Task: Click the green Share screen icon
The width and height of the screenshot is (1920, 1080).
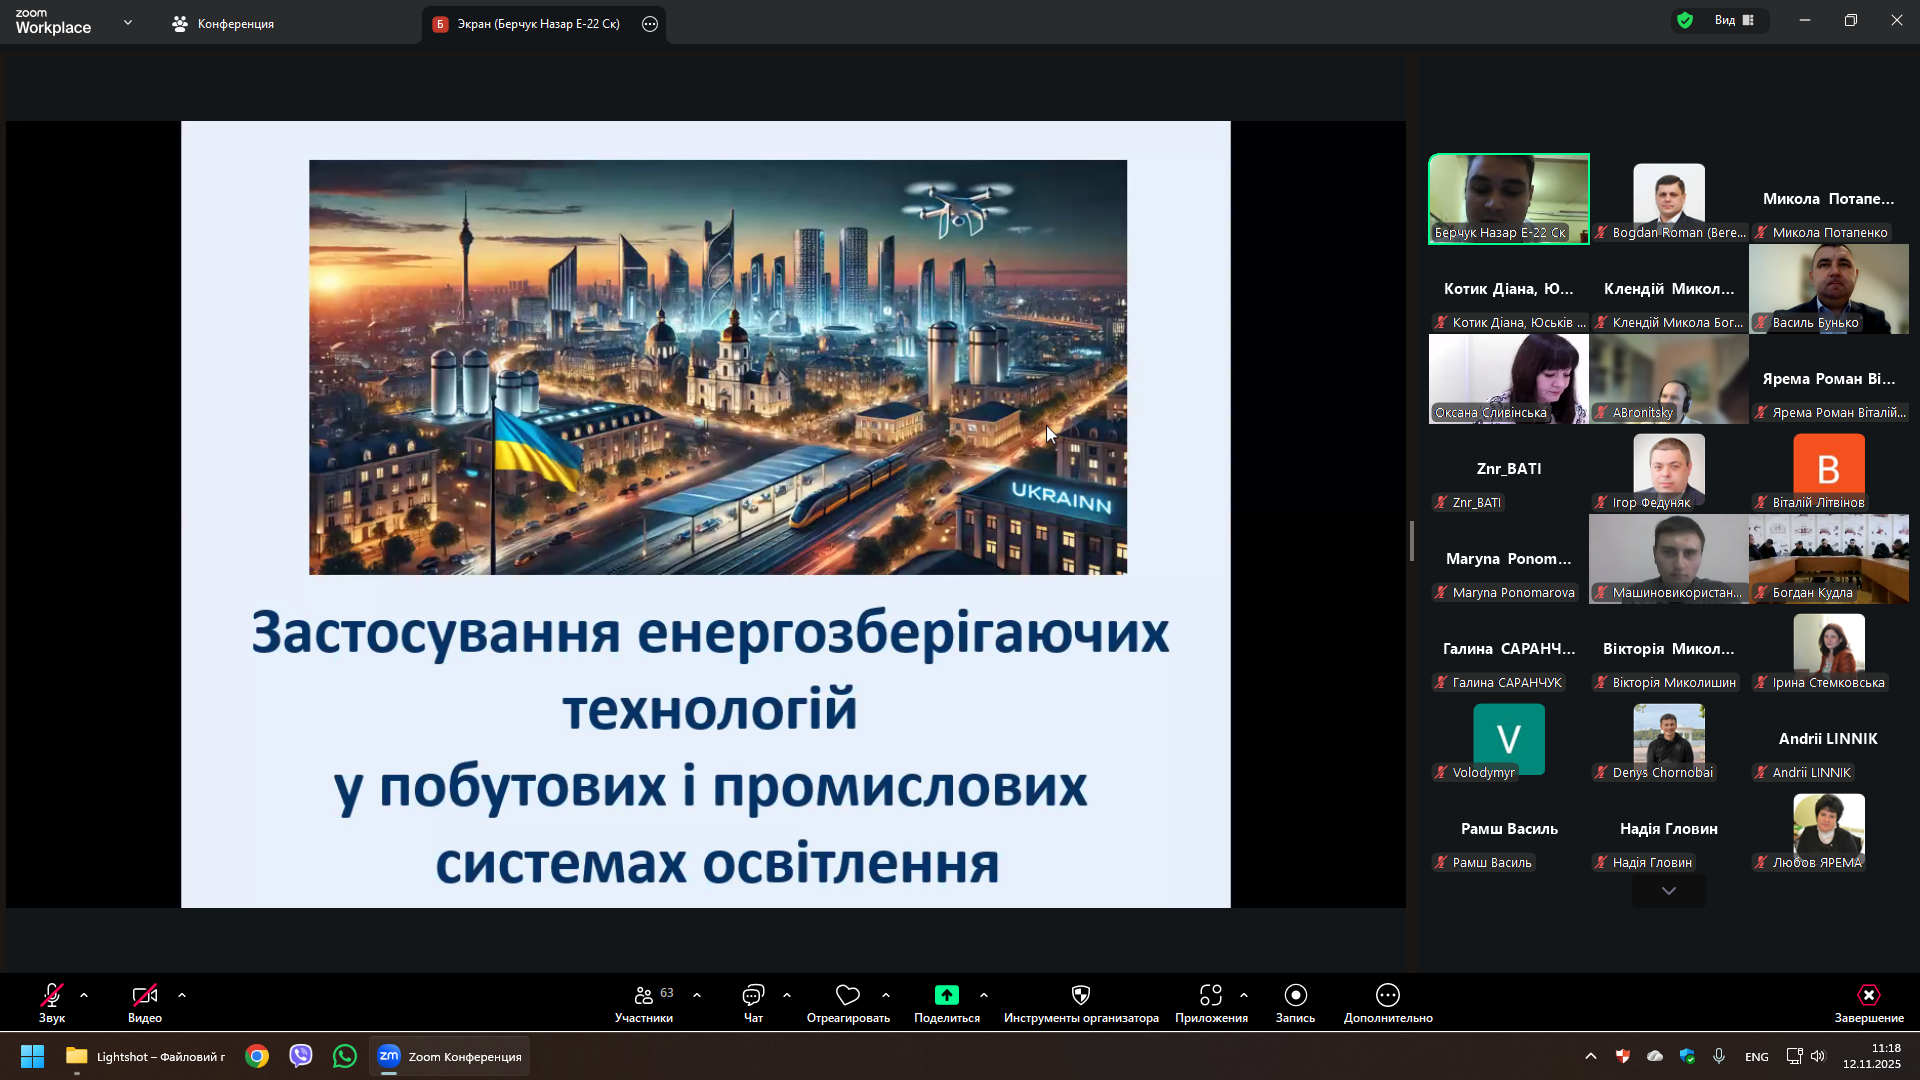Action: click(x=946, y=996)
